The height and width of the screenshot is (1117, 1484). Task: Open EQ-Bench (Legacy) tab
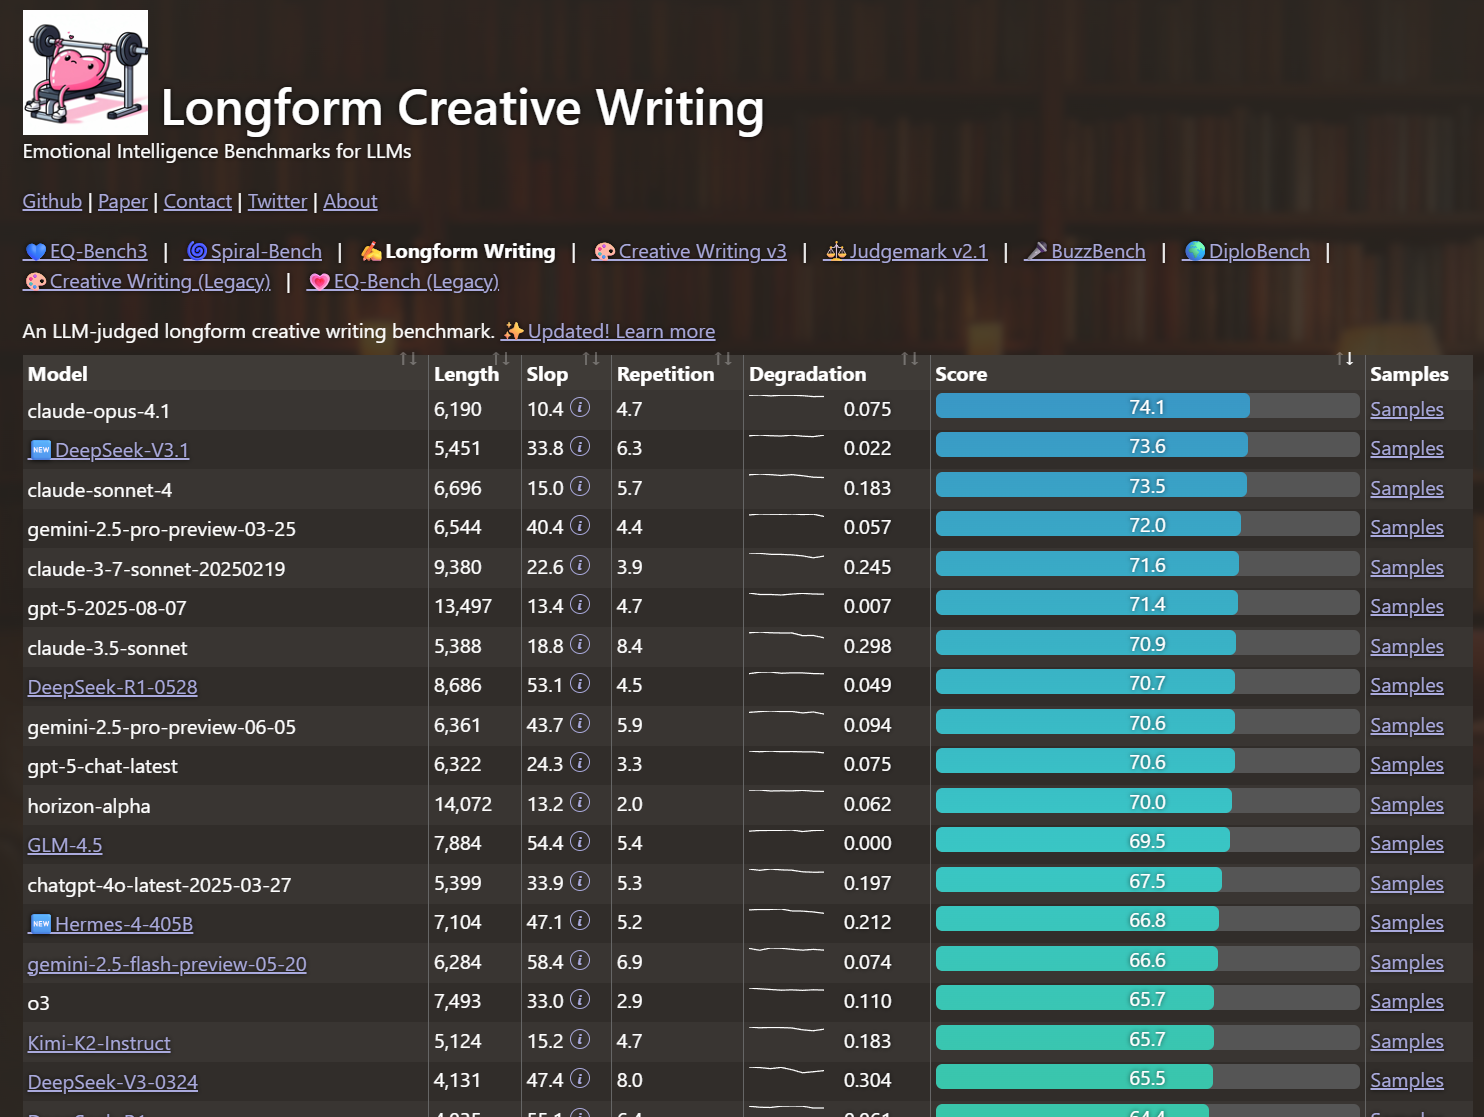pyautogui.click(x=403, y=281)
